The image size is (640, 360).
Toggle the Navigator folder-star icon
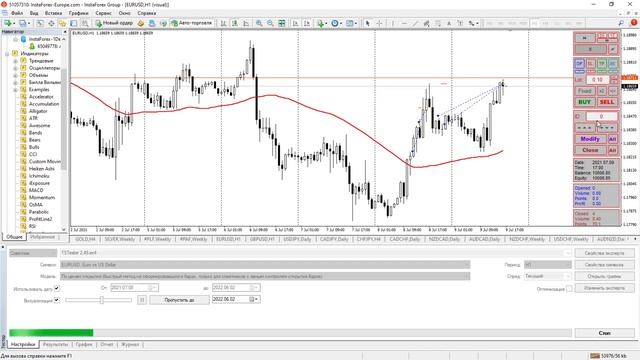pyautogui.click(x=62, y=23)
